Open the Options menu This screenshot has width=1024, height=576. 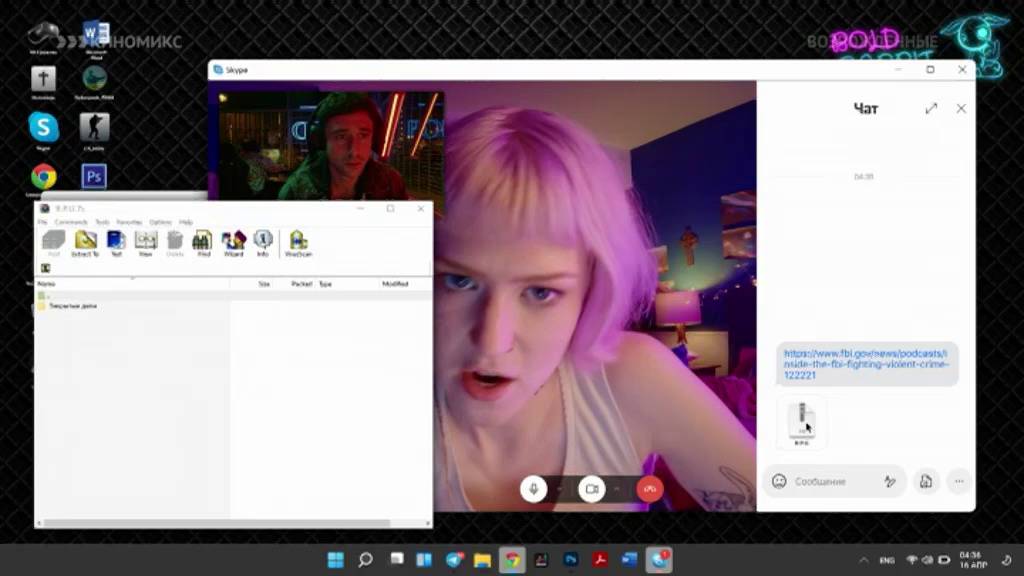(x=161, y=222)
